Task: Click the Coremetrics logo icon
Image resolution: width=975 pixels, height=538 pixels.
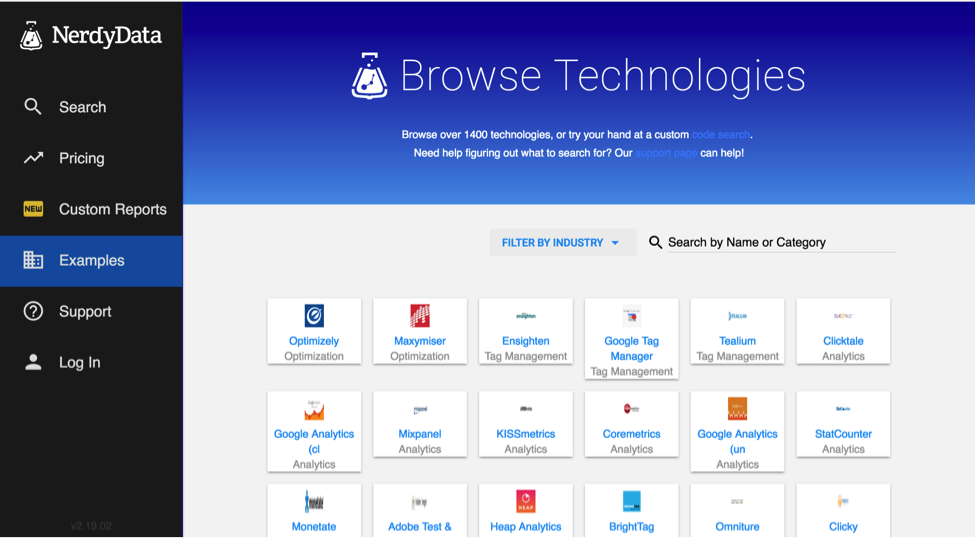Action: (632, 409)
